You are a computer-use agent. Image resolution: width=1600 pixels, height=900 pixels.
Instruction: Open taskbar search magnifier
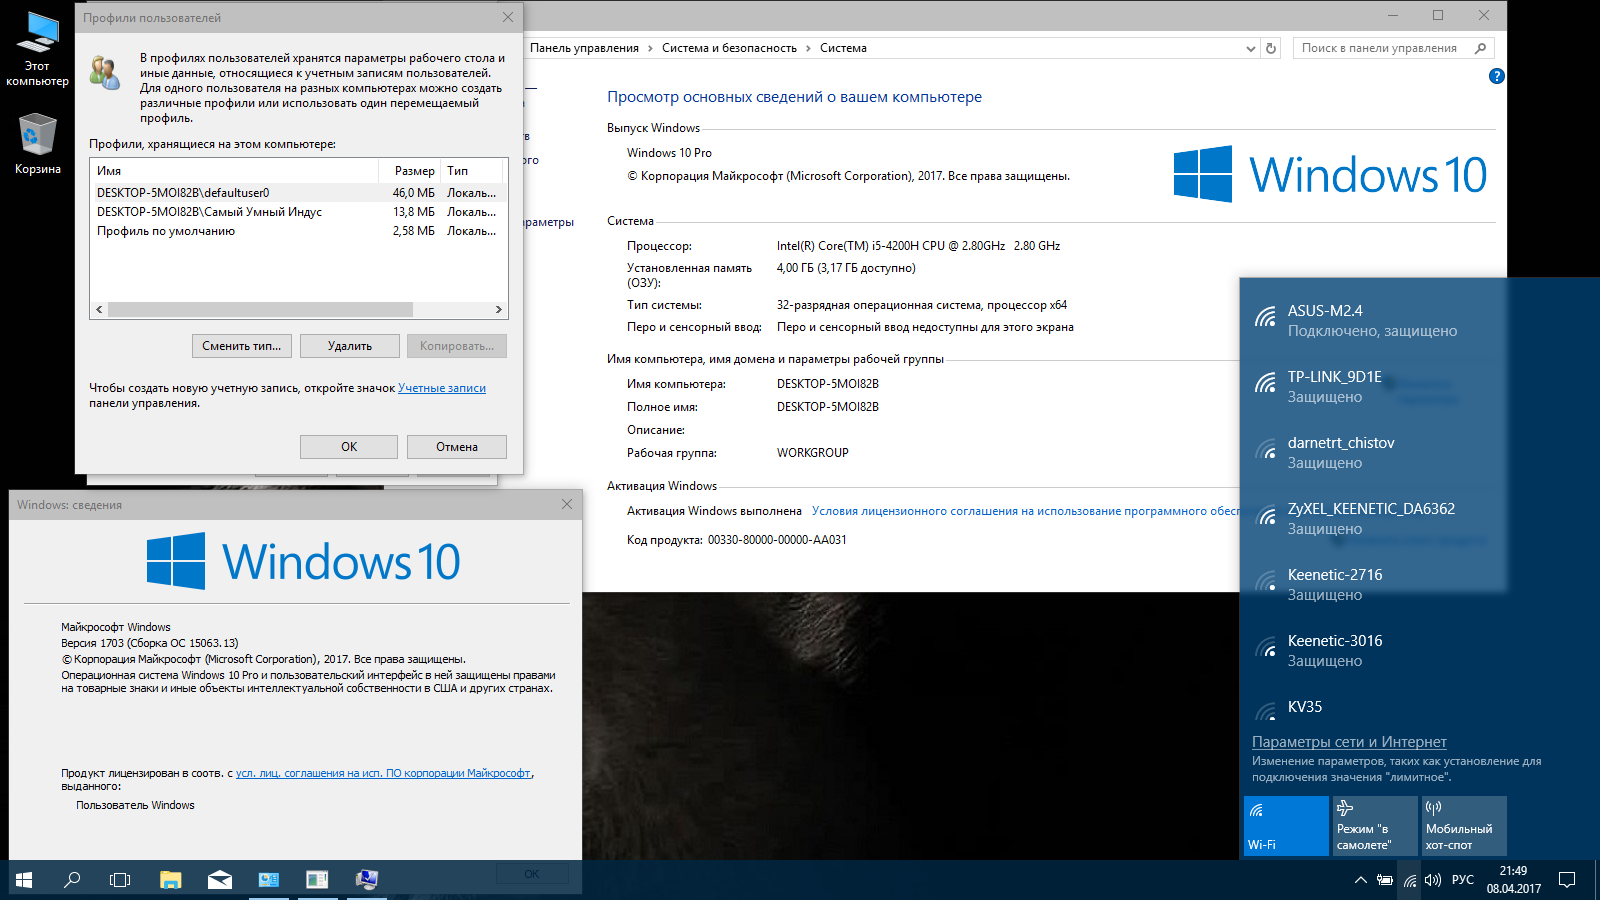[x=72, y=880]
